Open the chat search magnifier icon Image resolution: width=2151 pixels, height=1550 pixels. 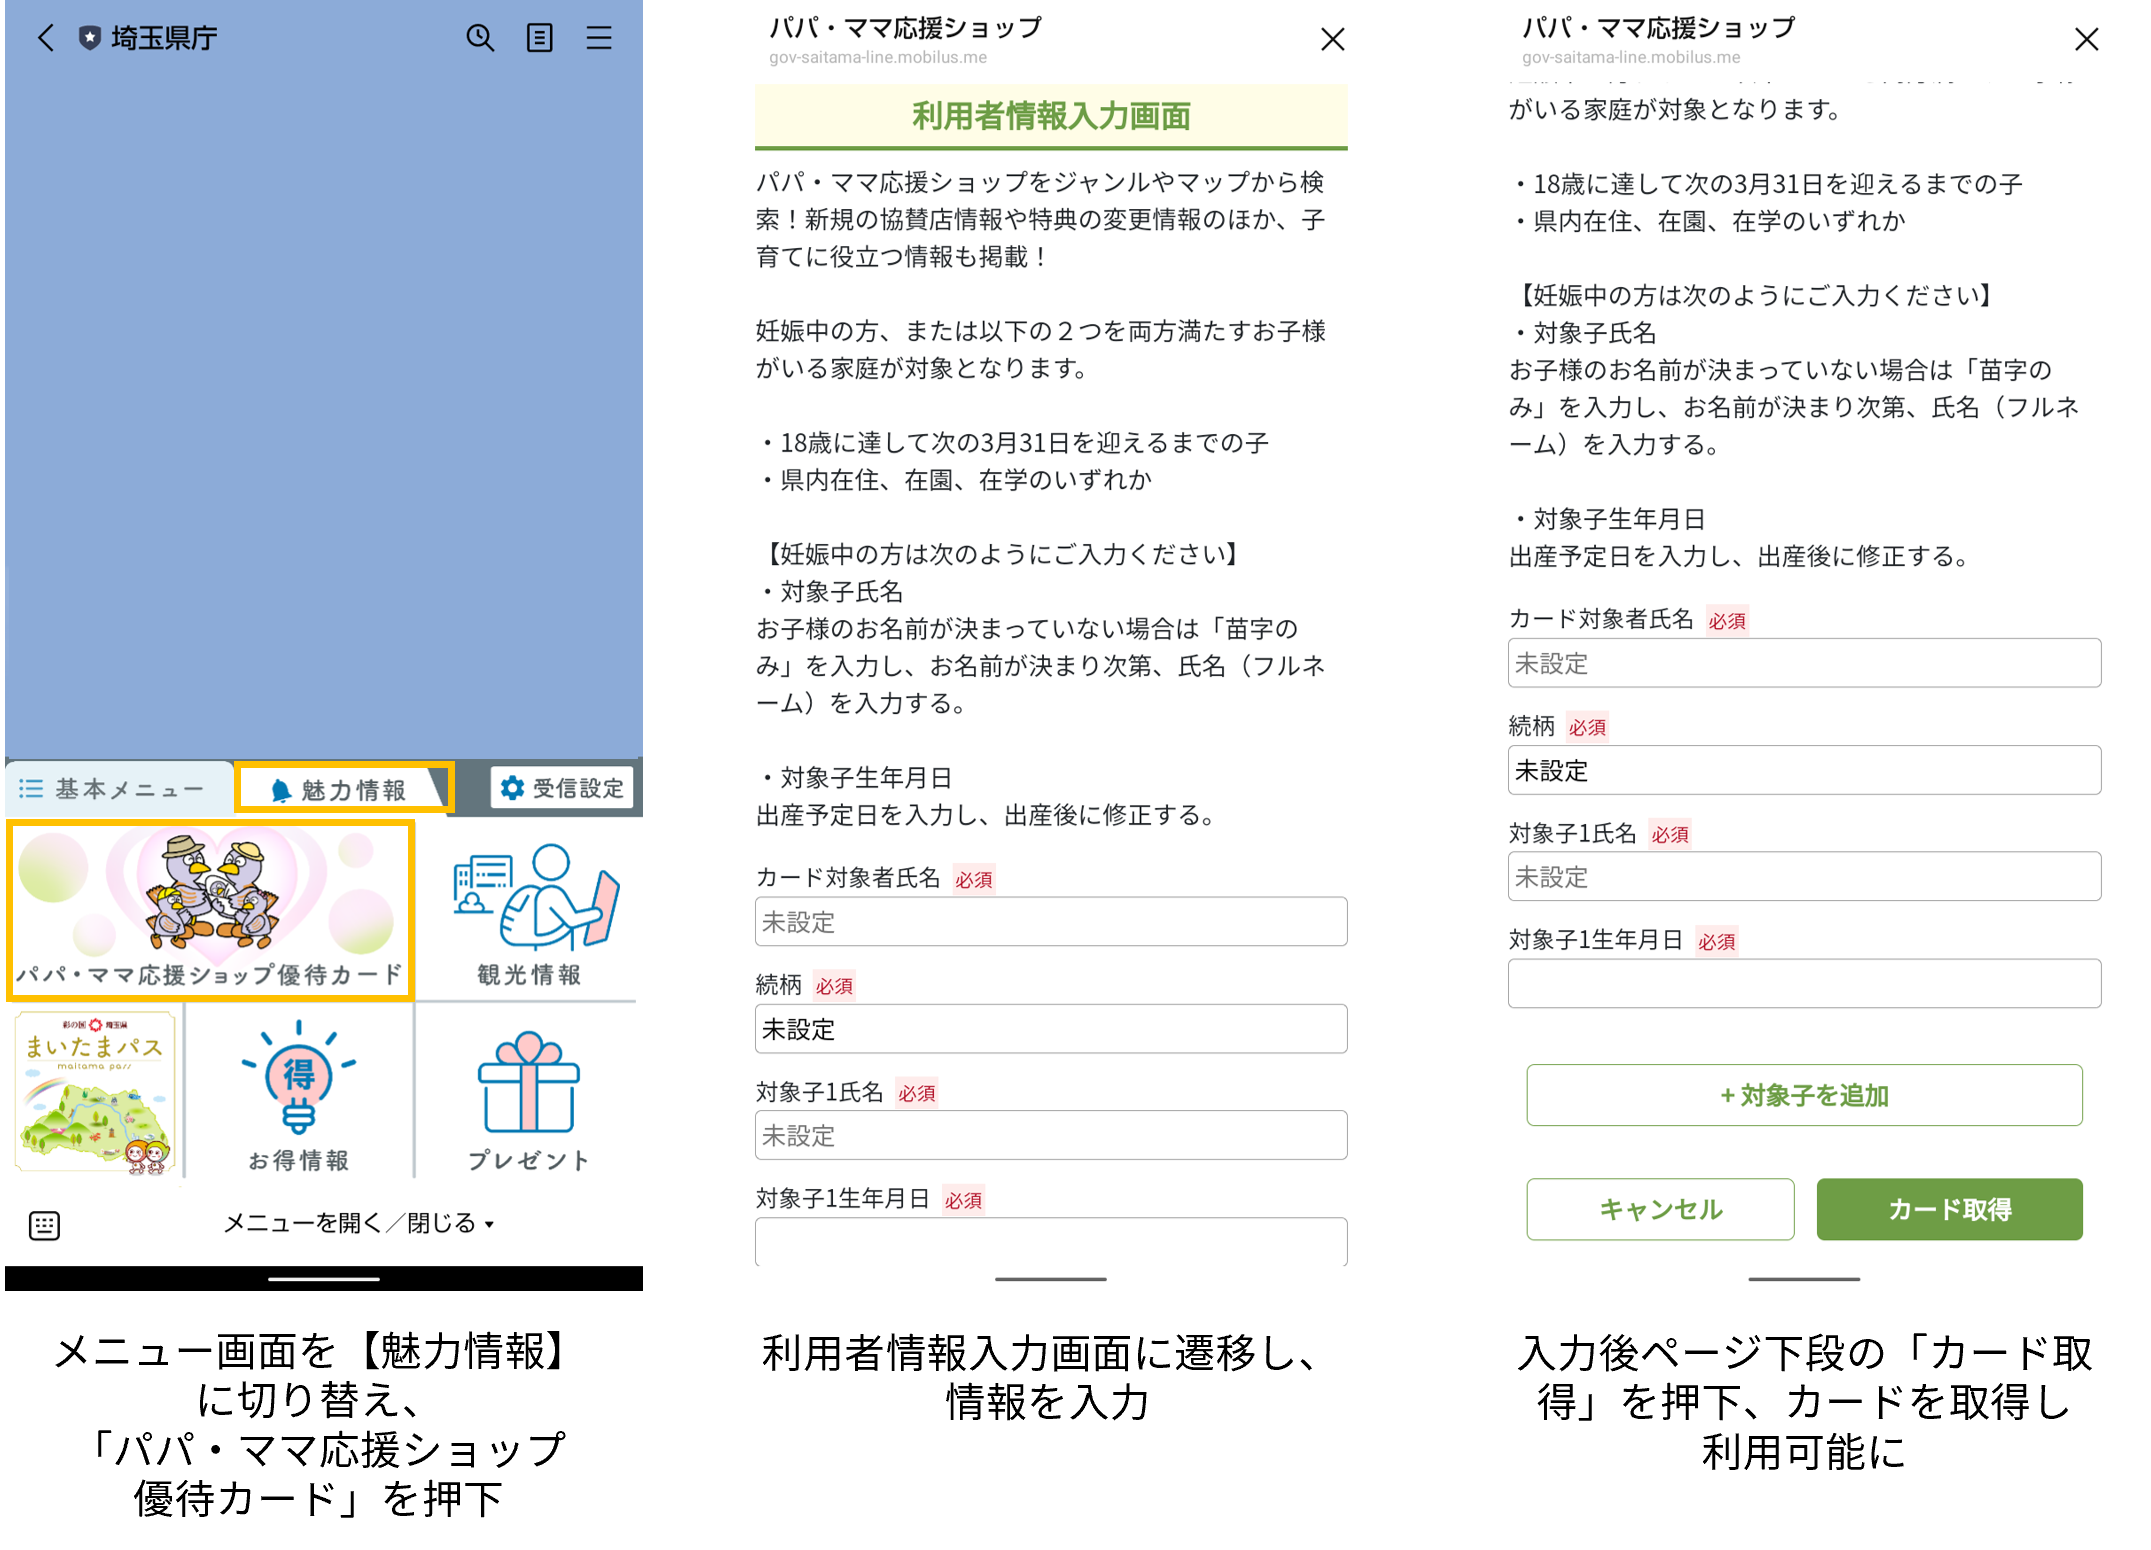click(480, 38)
